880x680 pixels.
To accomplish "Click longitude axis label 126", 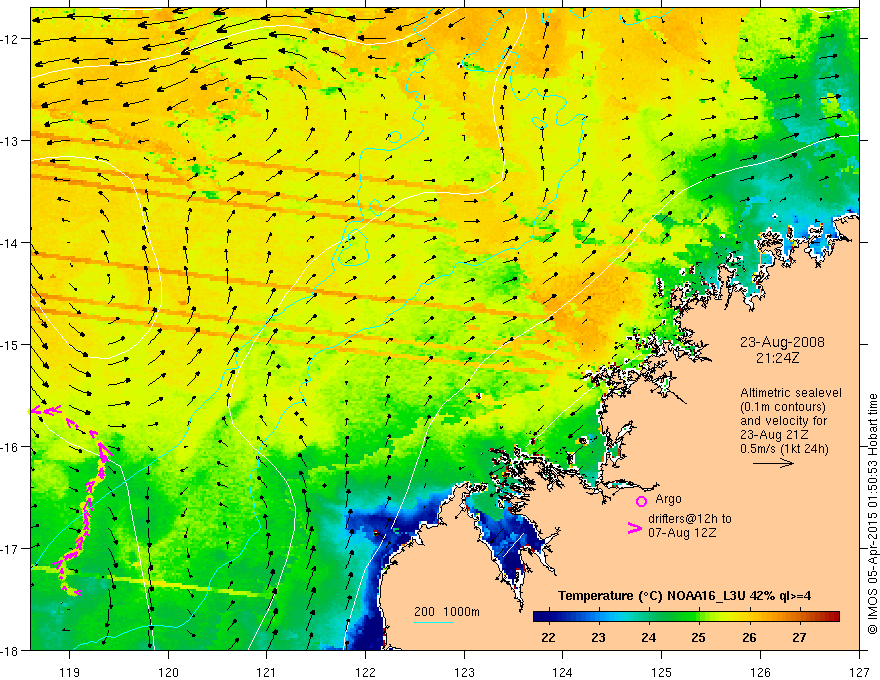I will click(760, 672).
